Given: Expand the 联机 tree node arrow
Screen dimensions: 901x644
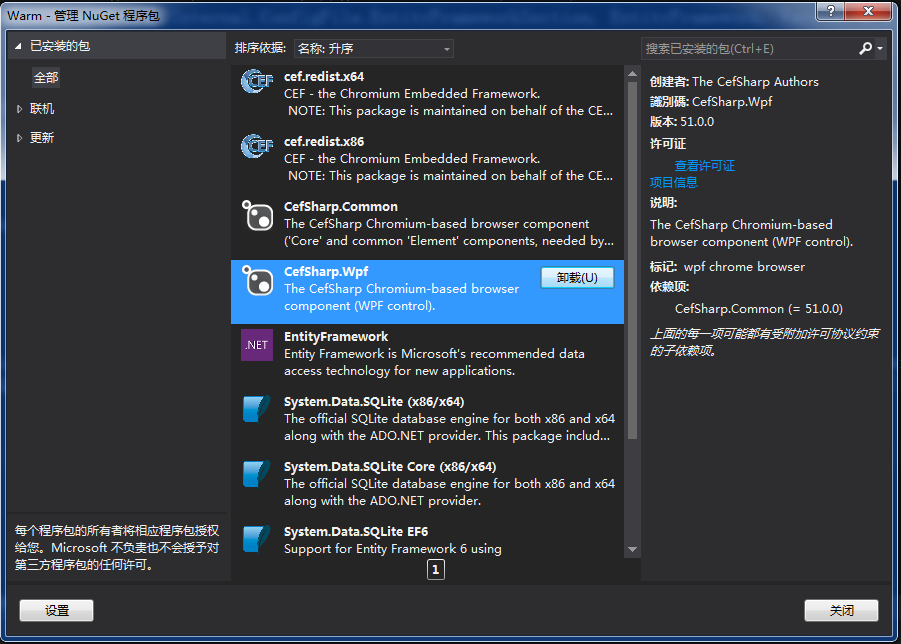Looking at the screenshot, I should click(x=20, y=109).
